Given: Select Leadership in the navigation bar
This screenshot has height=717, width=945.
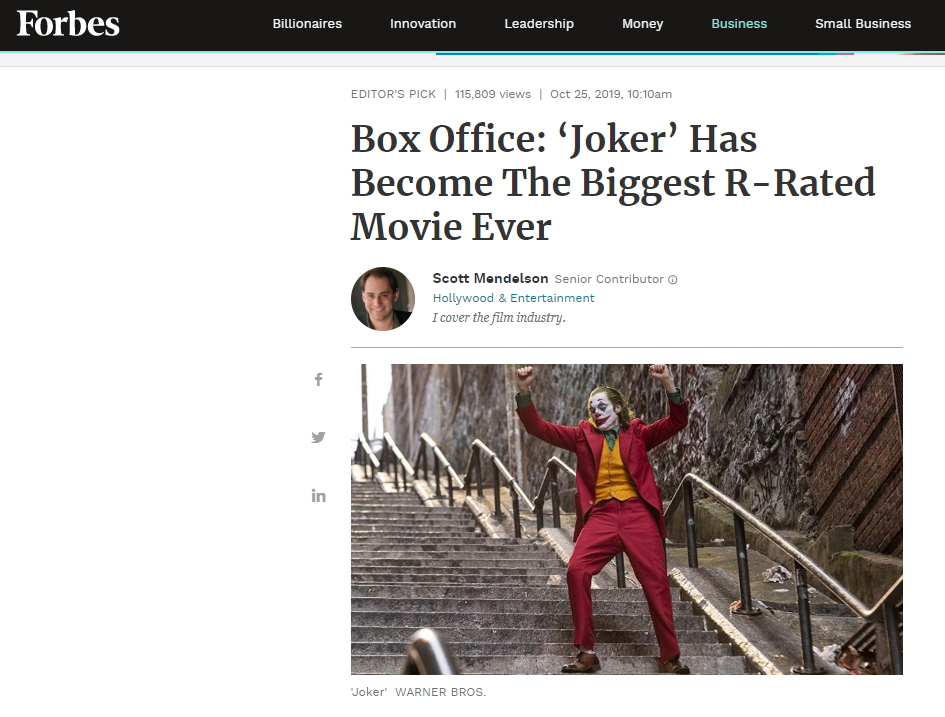Looking at the screenshot, I should click(x=539, y=23).
